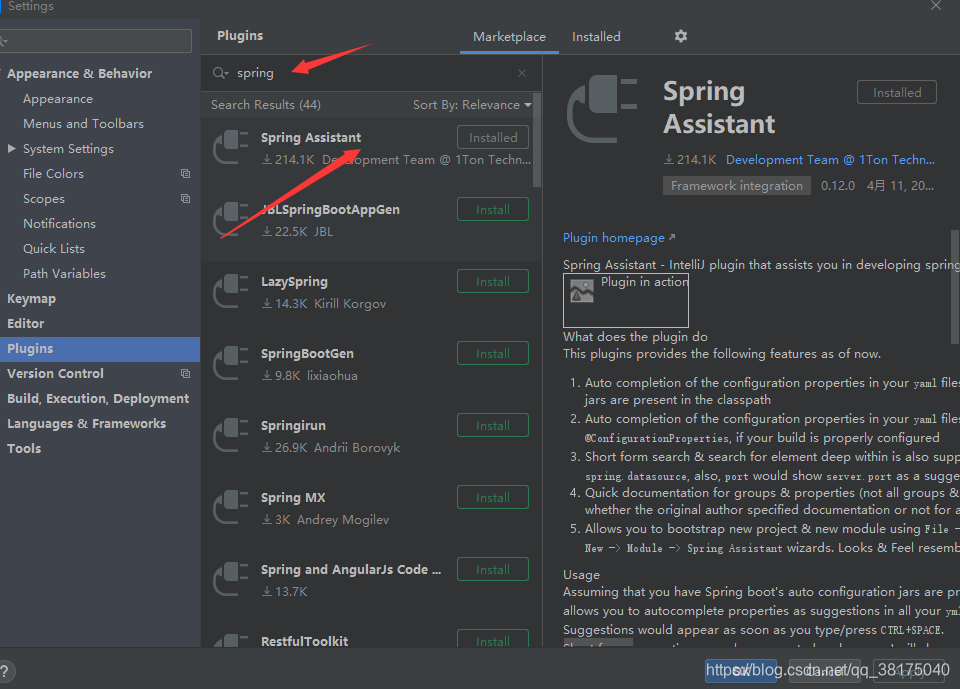Click Installed button in Spring Assistant list row
960x689 pixels.
pyautogui.click(x=493, y=138)
